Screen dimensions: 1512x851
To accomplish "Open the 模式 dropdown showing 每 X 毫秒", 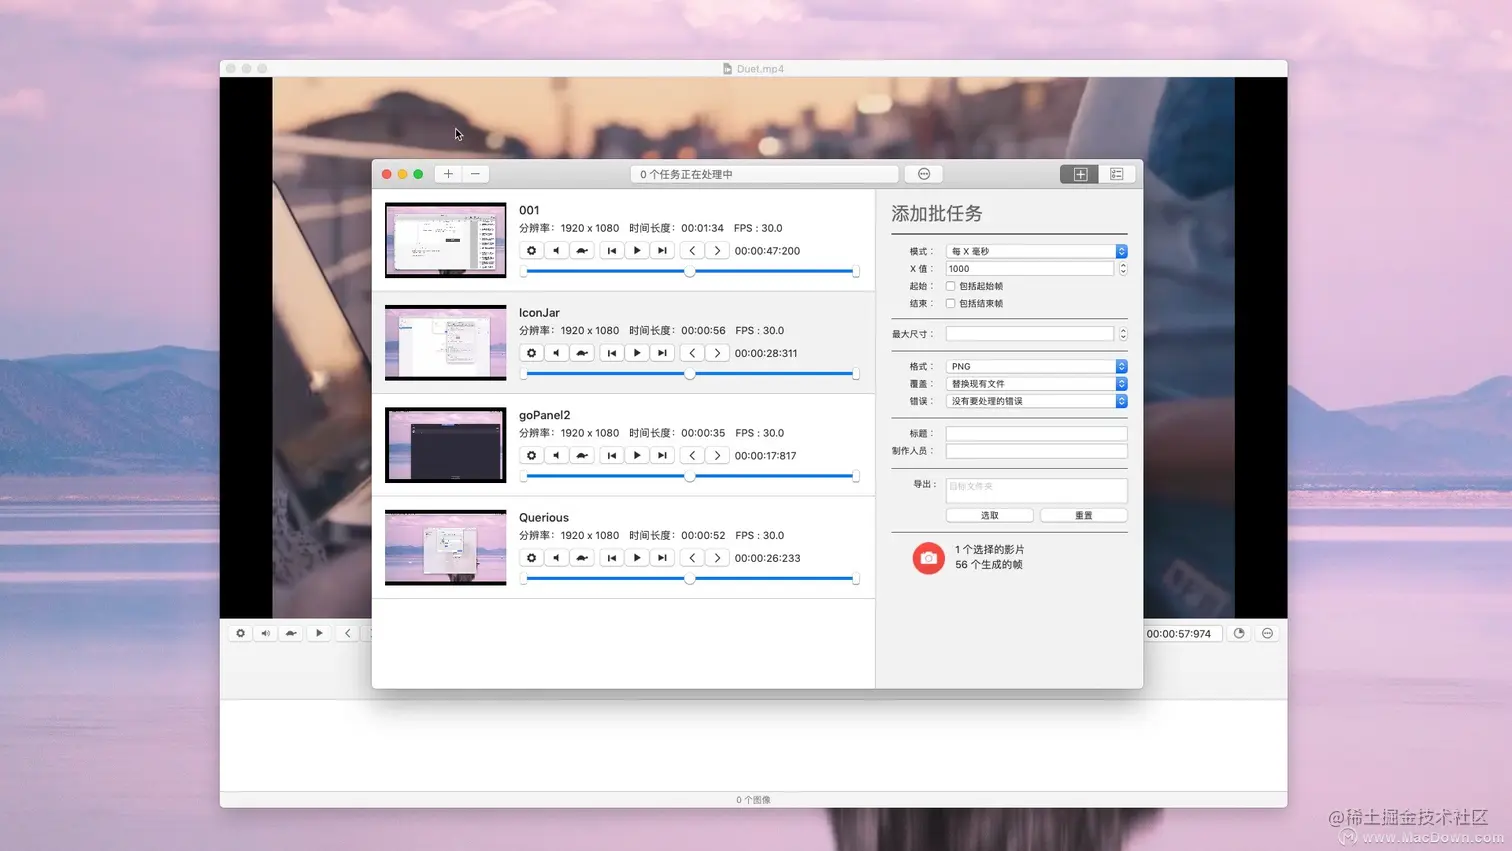I will pos(1036,251).
